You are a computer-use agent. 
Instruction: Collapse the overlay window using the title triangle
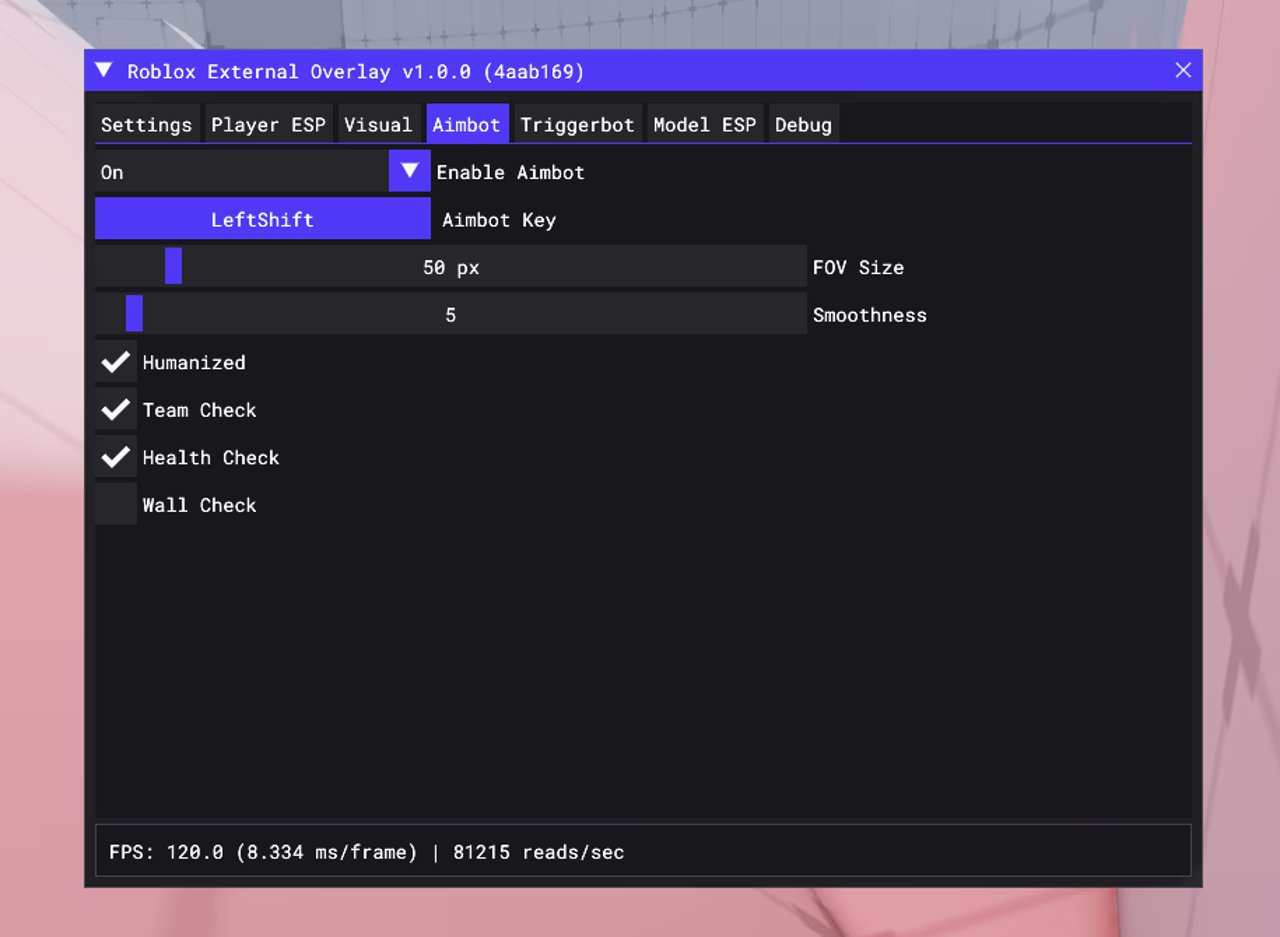tap(103, 70)
